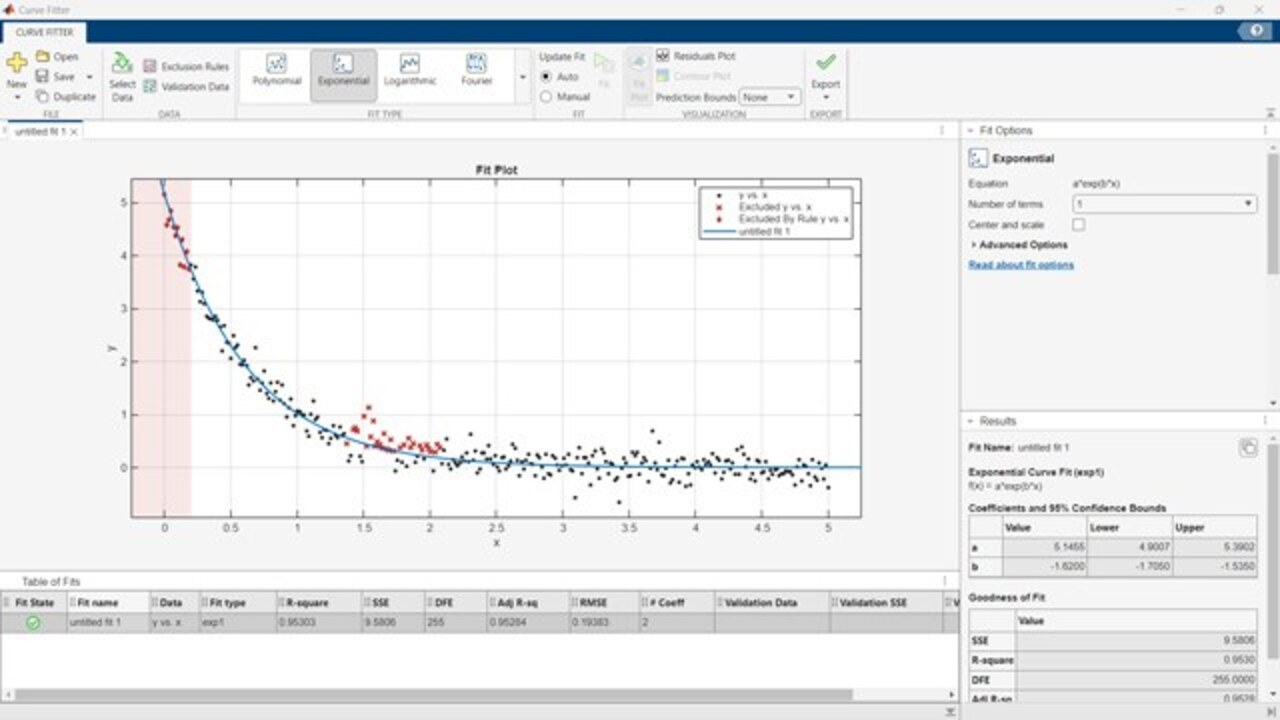Expand the Advanced Options section
This screenshot has width=1280, height=720.
click(1018, 245)
